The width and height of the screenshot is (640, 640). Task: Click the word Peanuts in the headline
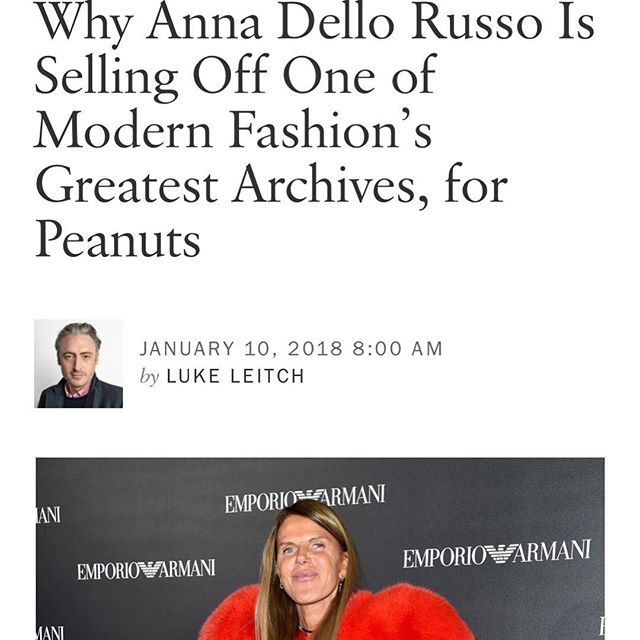point(118,240)
